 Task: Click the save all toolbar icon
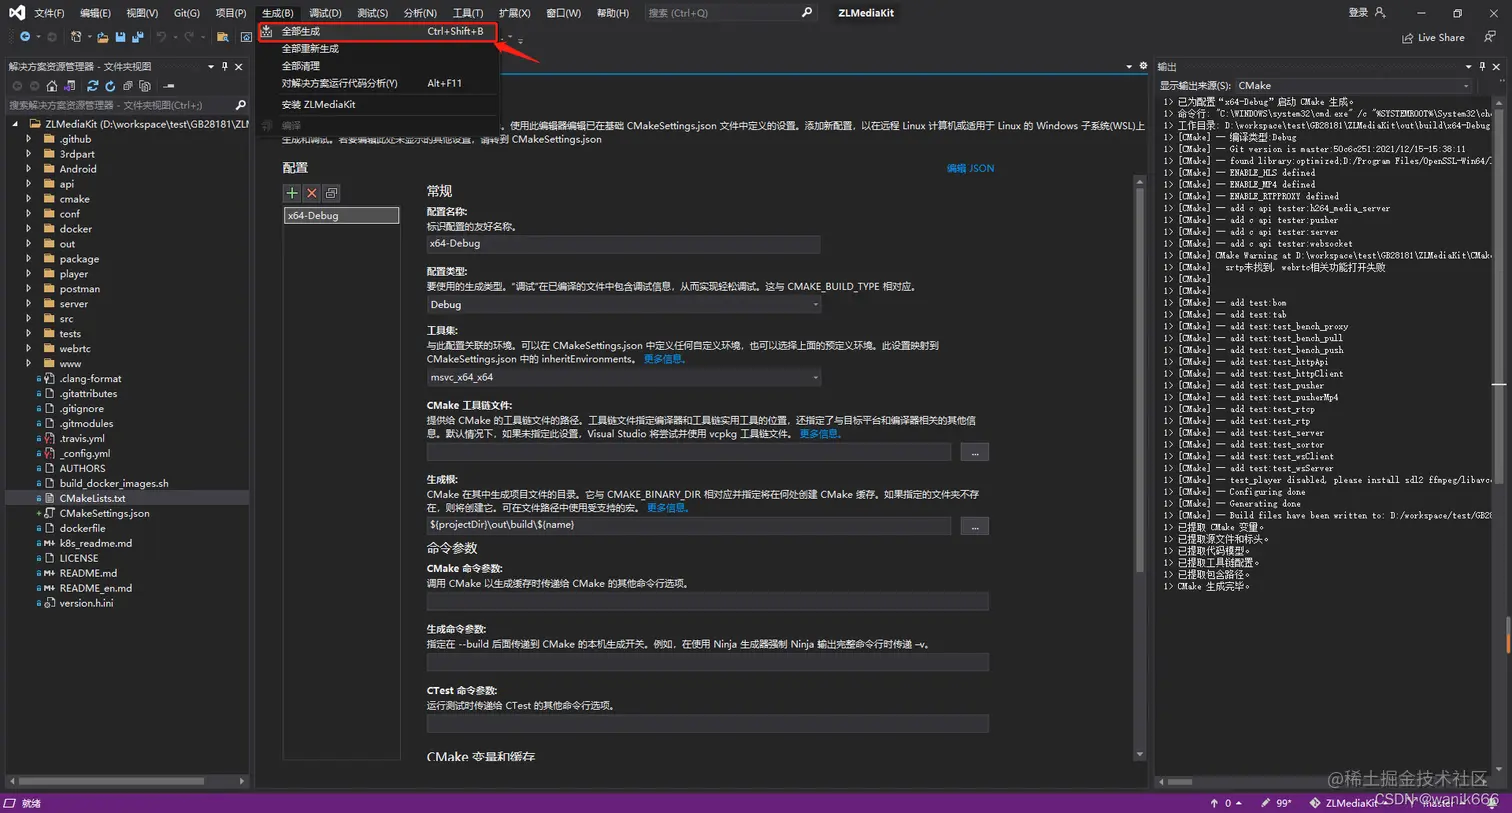tap(137, 37)
